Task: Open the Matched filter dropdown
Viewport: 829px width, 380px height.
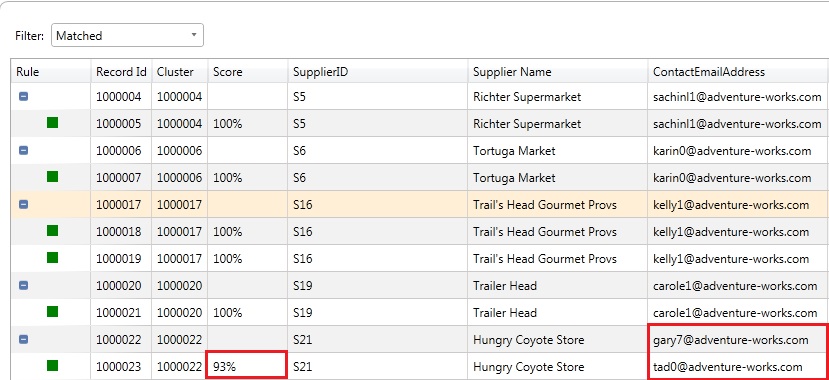Action: [127, 35]
